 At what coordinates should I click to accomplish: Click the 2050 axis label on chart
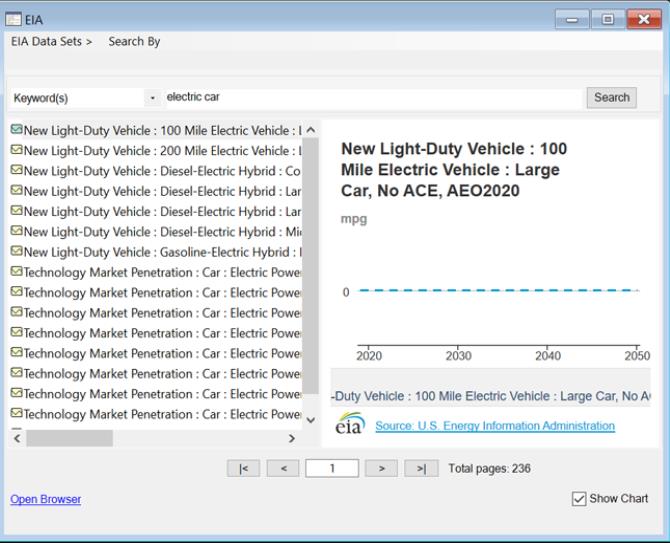pyautogui.click(x=637, y=356)
